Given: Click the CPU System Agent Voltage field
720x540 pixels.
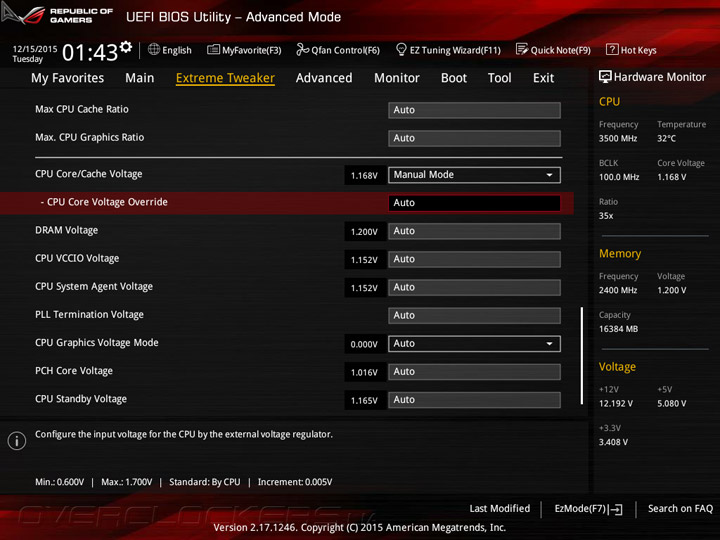Looking at the screenshot, I should coord(474,287).
